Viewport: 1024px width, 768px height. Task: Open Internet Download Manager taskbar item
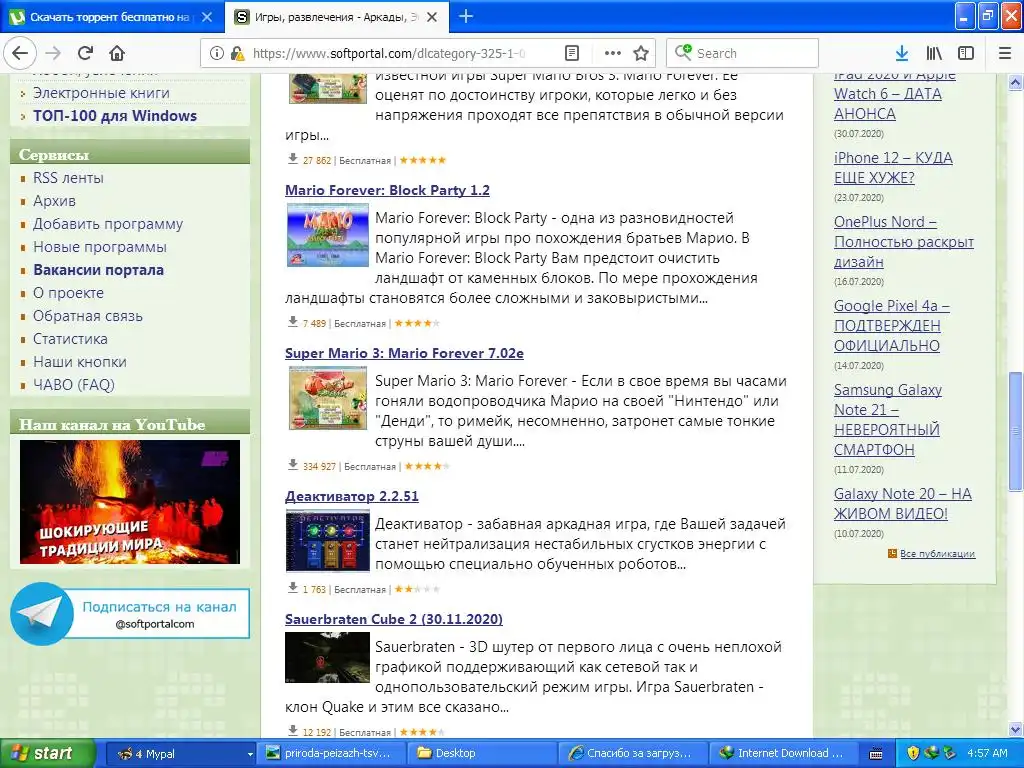pos(784,753)
